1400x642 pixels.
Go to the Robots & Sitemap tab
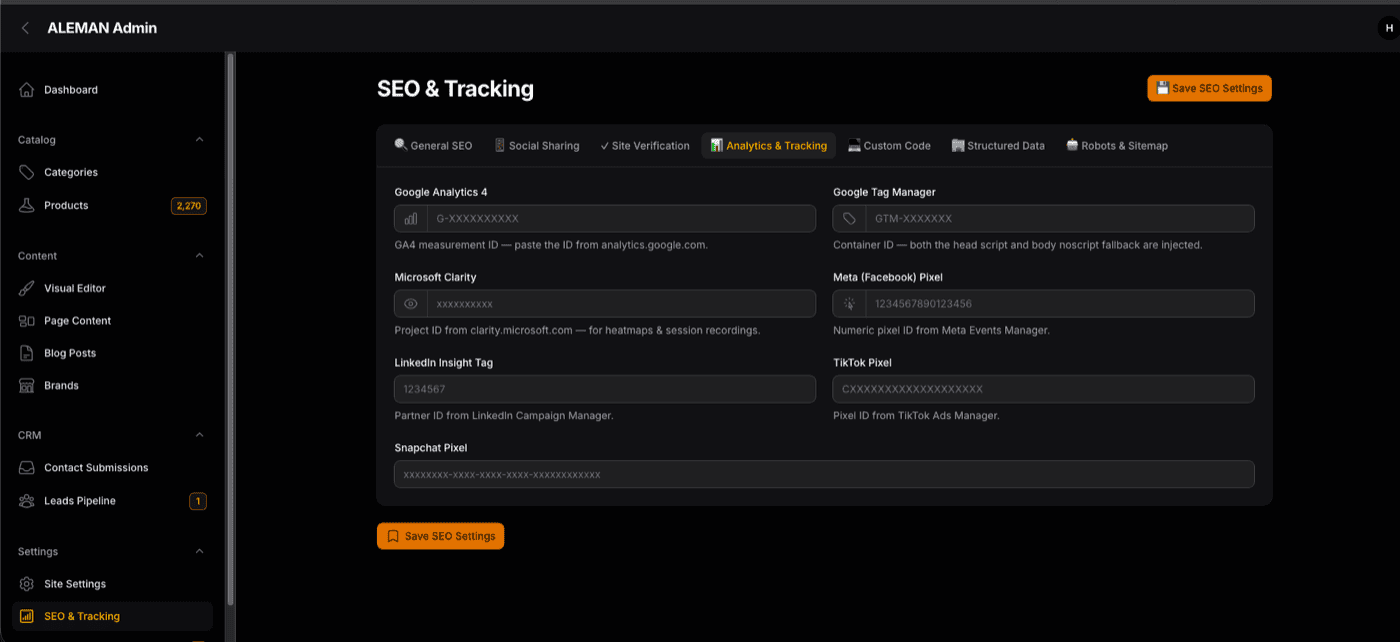click(x=1117, y=146)
